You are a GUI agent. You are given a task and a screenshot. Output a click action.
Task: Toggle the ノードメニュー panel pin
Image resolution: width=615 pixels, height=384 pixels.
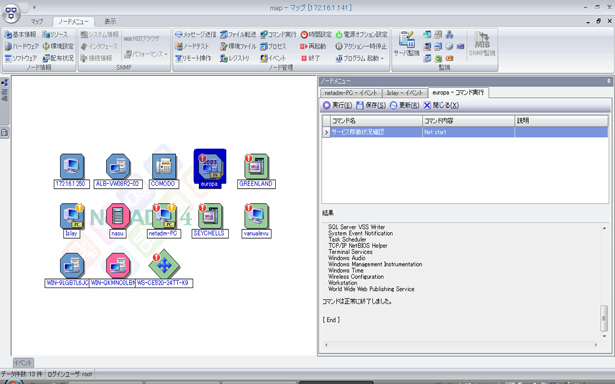609,81
